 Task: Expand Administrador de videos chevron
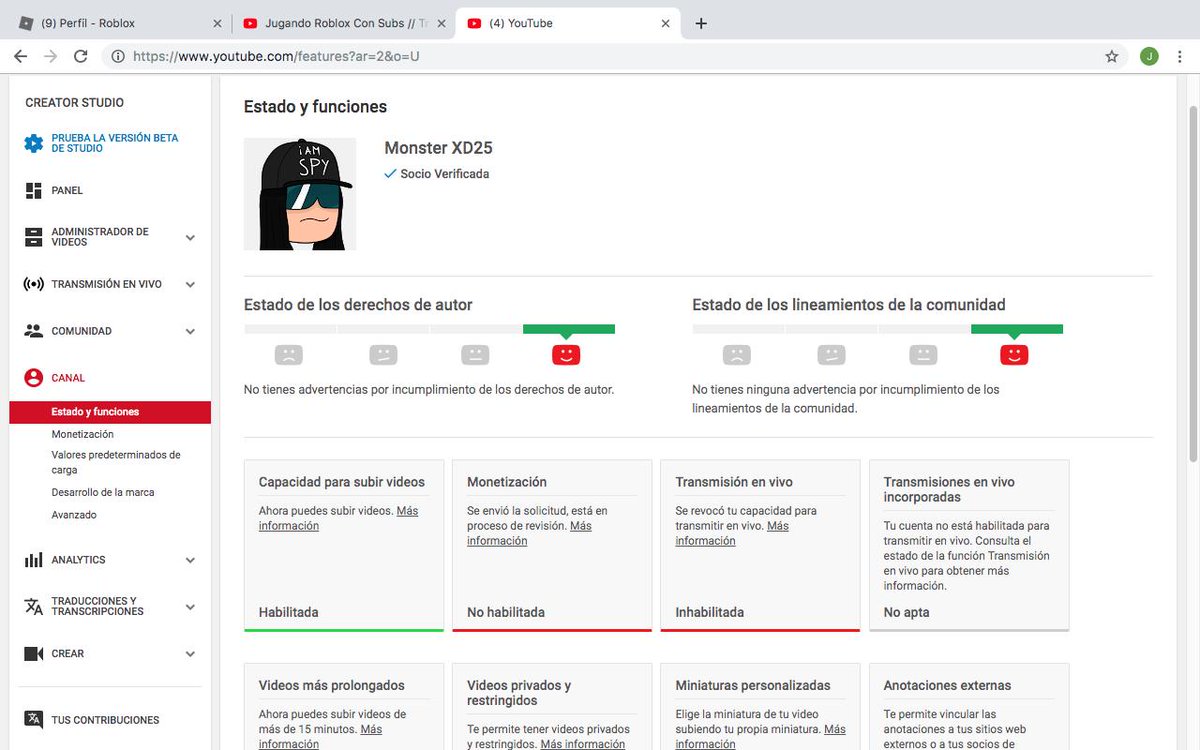[x=190, y=238]
